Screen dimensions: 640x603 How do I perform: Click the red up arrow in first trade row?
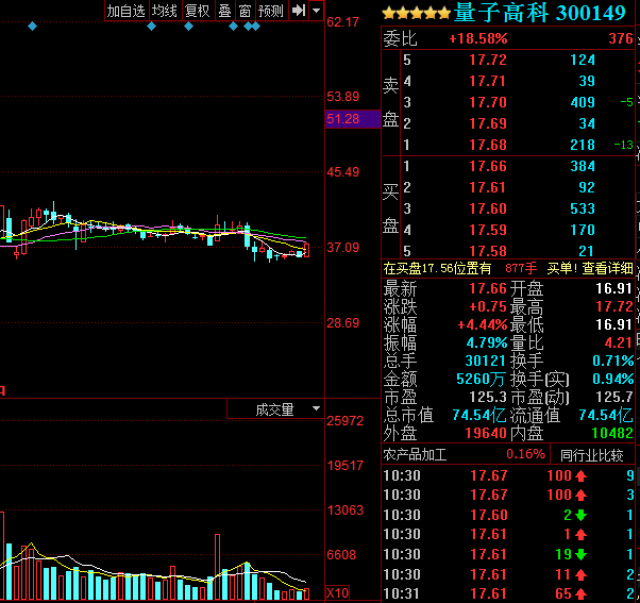581,476
